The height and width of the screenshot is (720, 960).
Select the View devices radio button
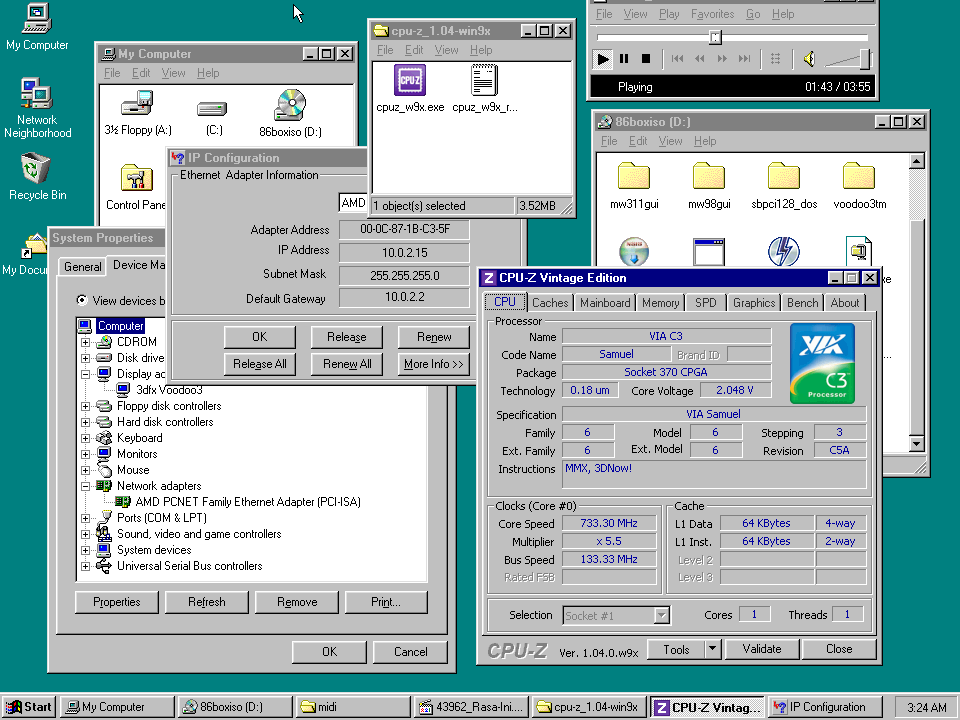(83, 301)
